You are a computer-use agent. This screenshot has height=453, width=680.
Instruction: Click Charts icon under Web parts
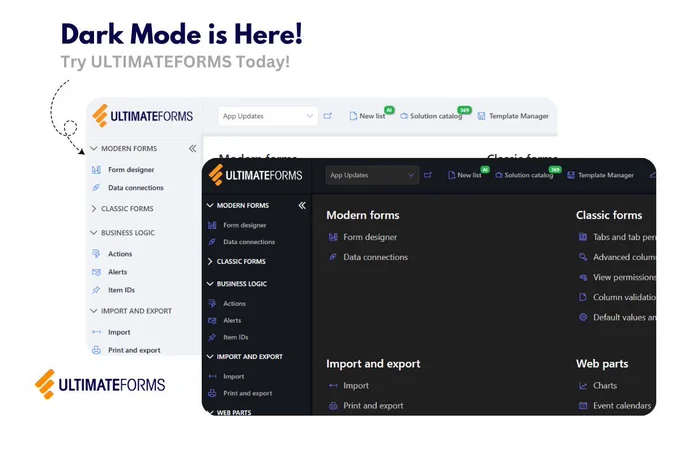pos(583,385)
